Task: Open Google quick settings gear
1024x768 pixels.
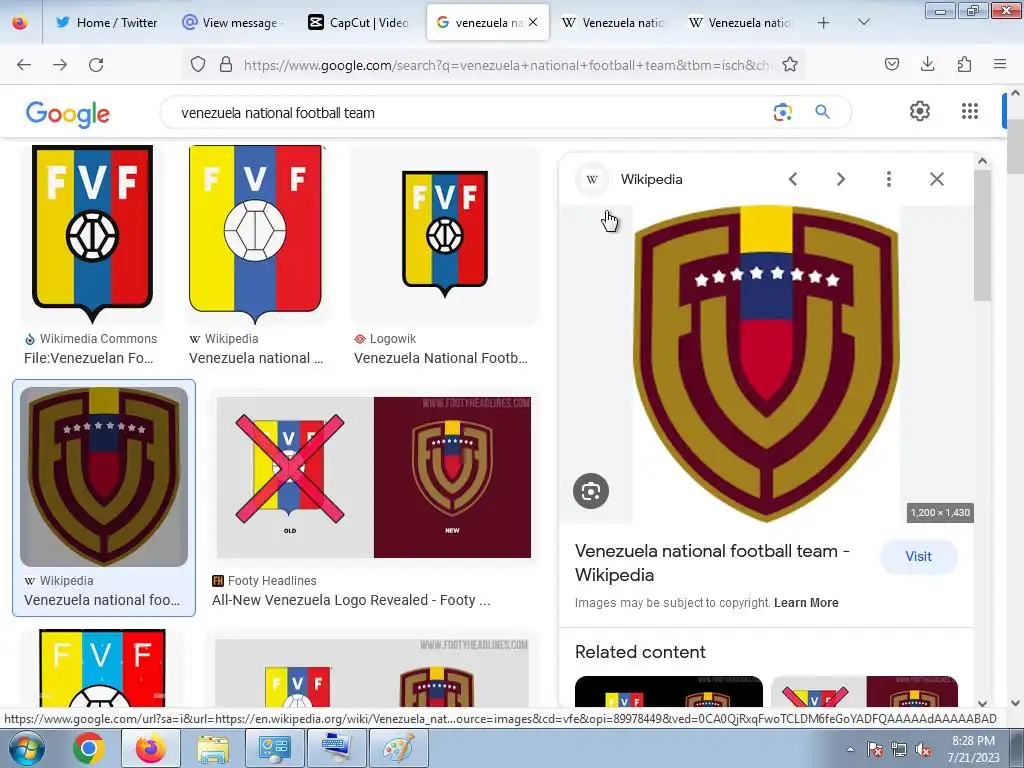Action: point(920,111)
